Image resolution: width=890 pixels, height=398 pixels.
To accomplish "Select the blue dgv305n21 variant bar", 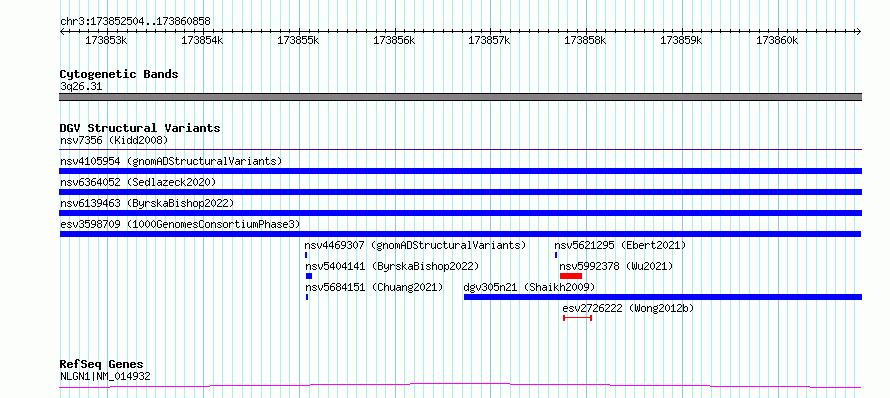I will (x=663, y=297).
